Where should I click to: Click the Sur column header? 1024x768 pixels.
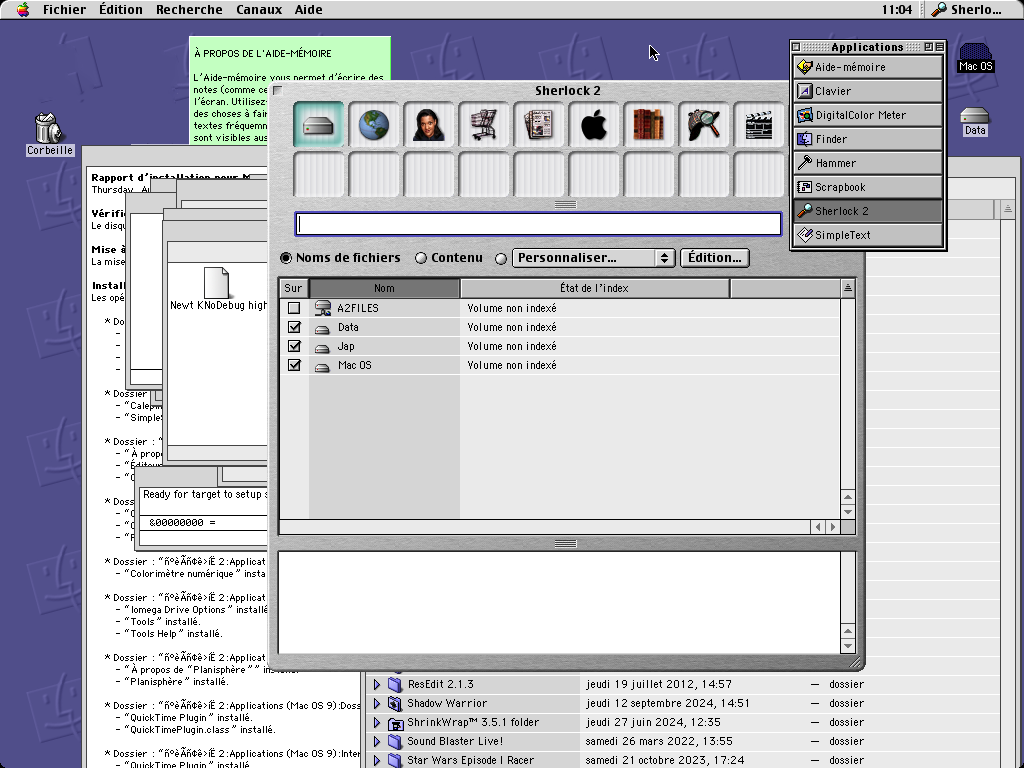tap(293, 288)
